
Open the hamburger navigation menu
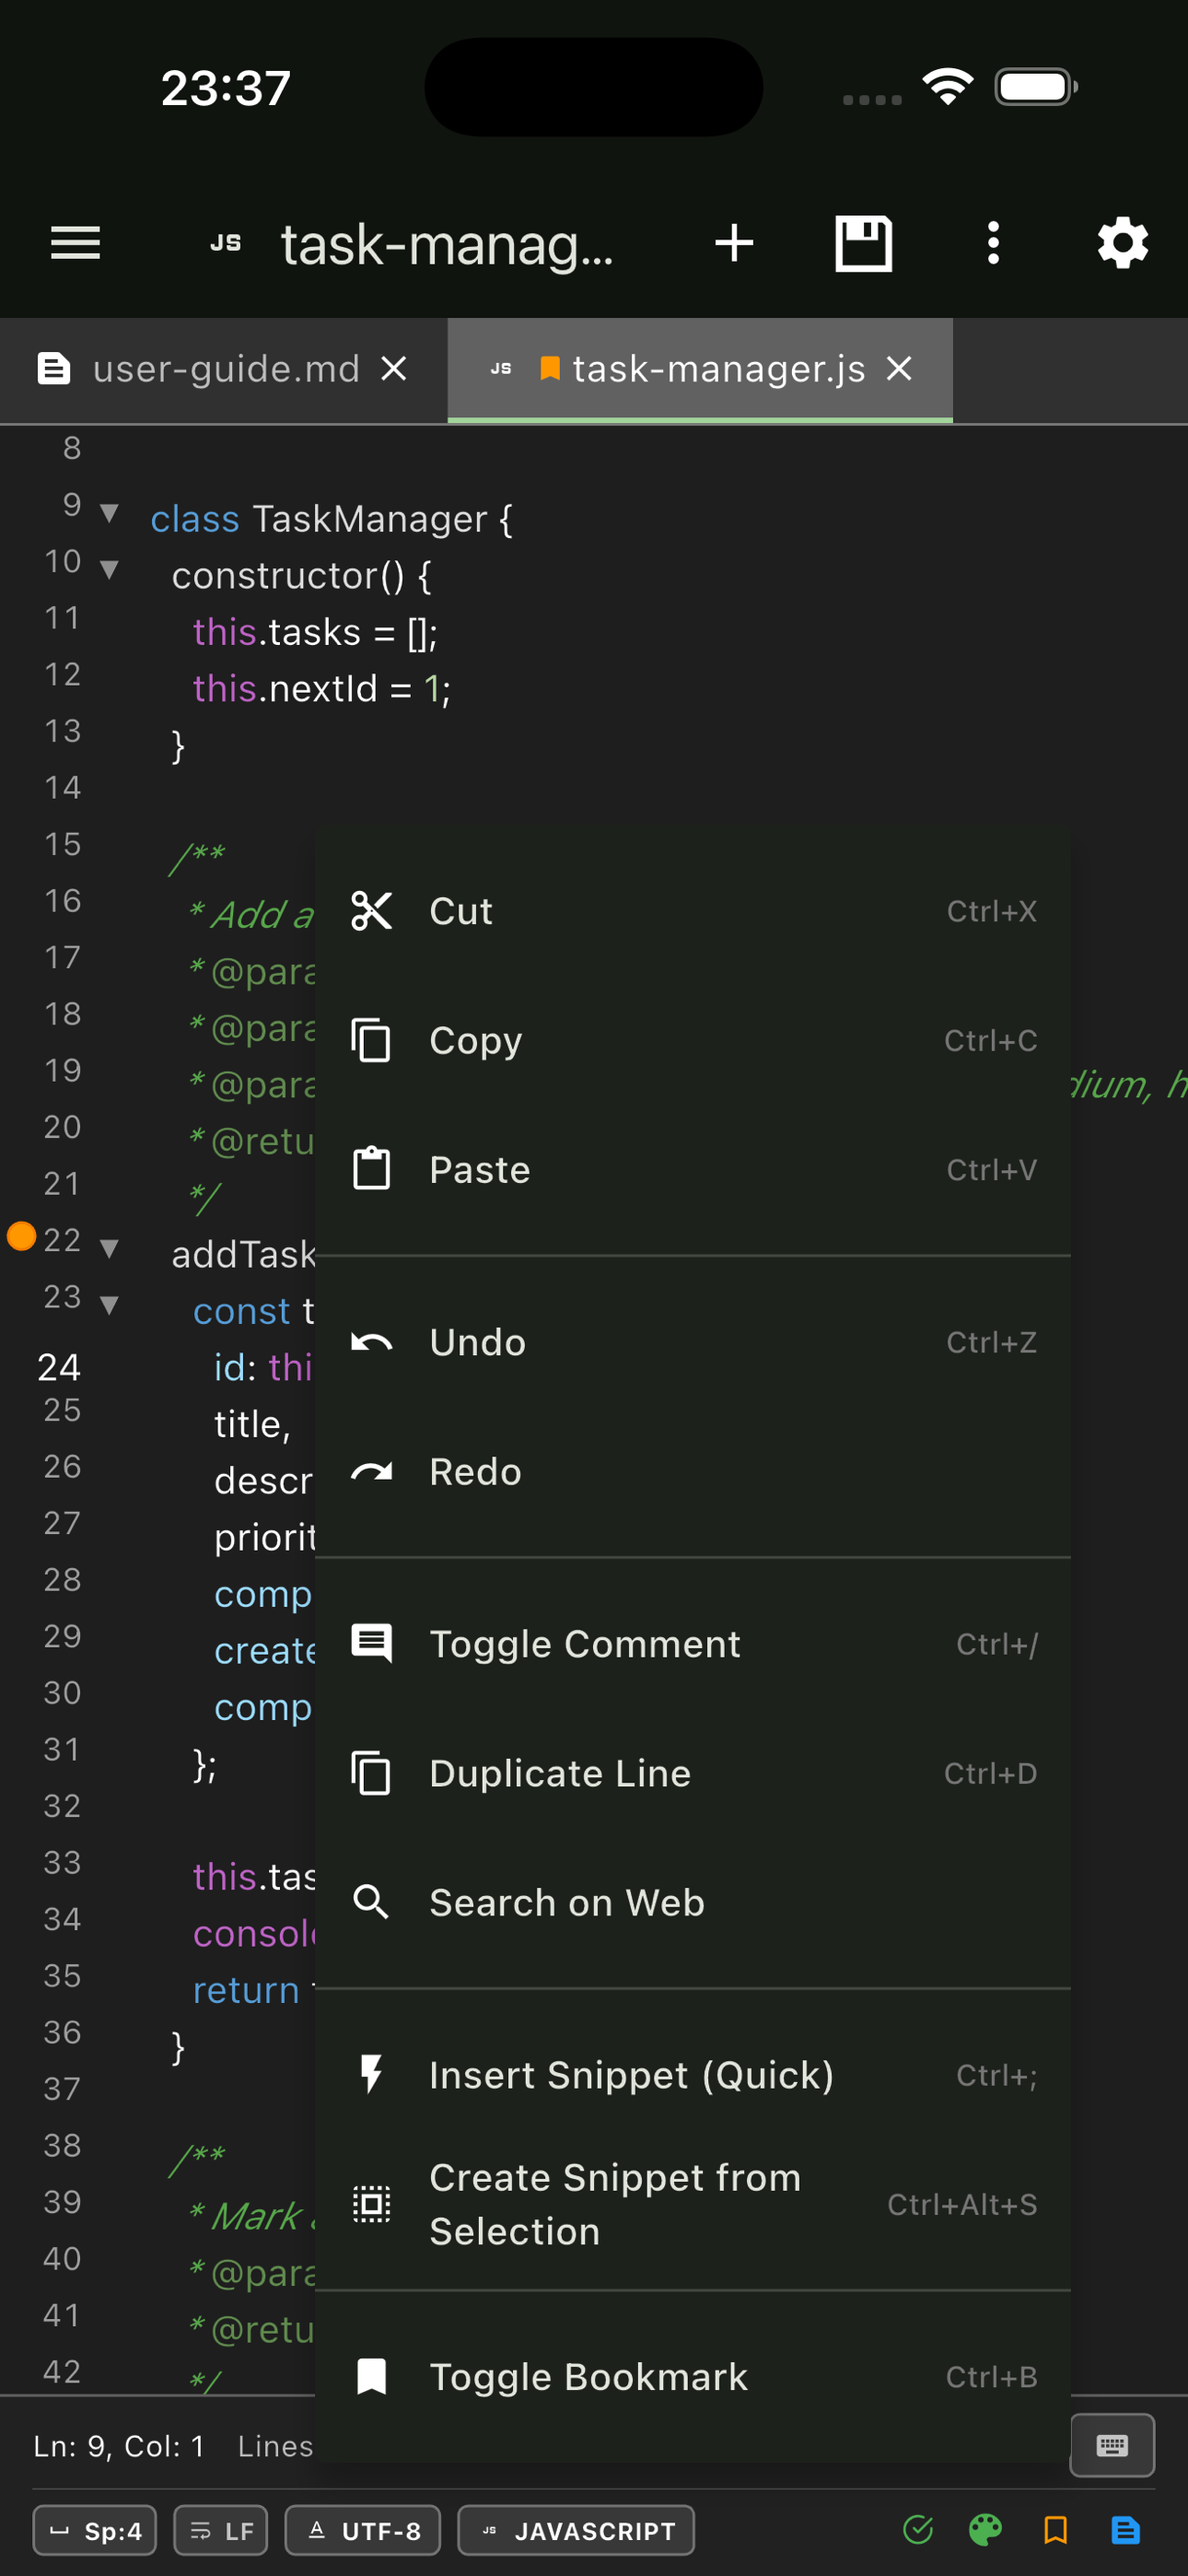tap(76, 243)
